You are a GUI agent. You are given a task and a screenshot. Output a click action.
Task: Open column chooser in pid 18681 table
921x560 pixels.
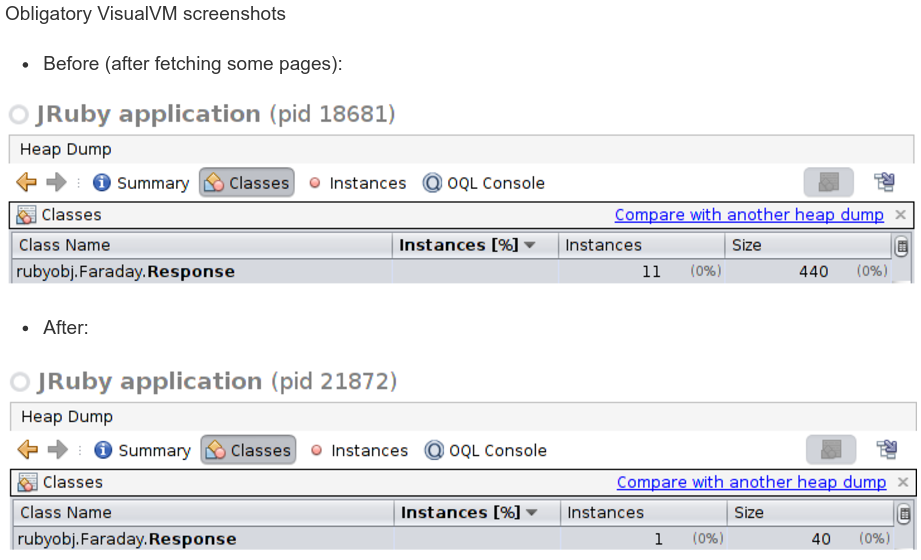coord(902,246)
